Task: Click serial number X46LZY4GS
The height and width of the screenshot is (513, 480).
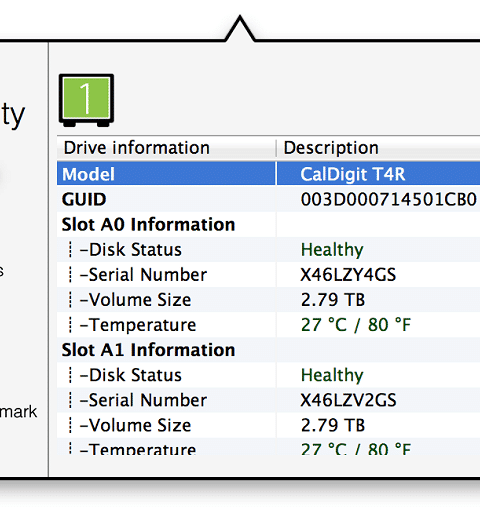Action: coord(348,275)
